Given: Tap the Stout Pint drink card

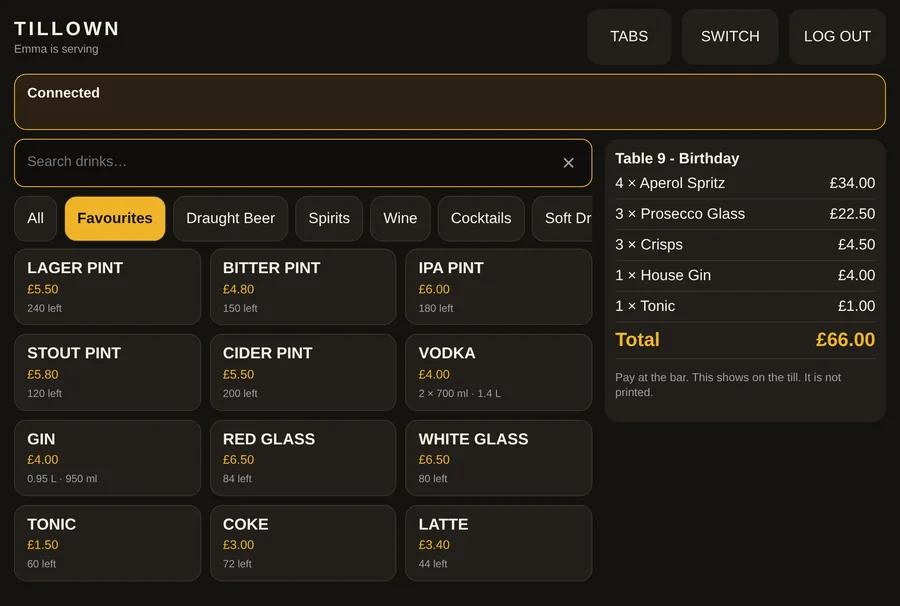Looking at the screenshot, I should click(107, 372).
